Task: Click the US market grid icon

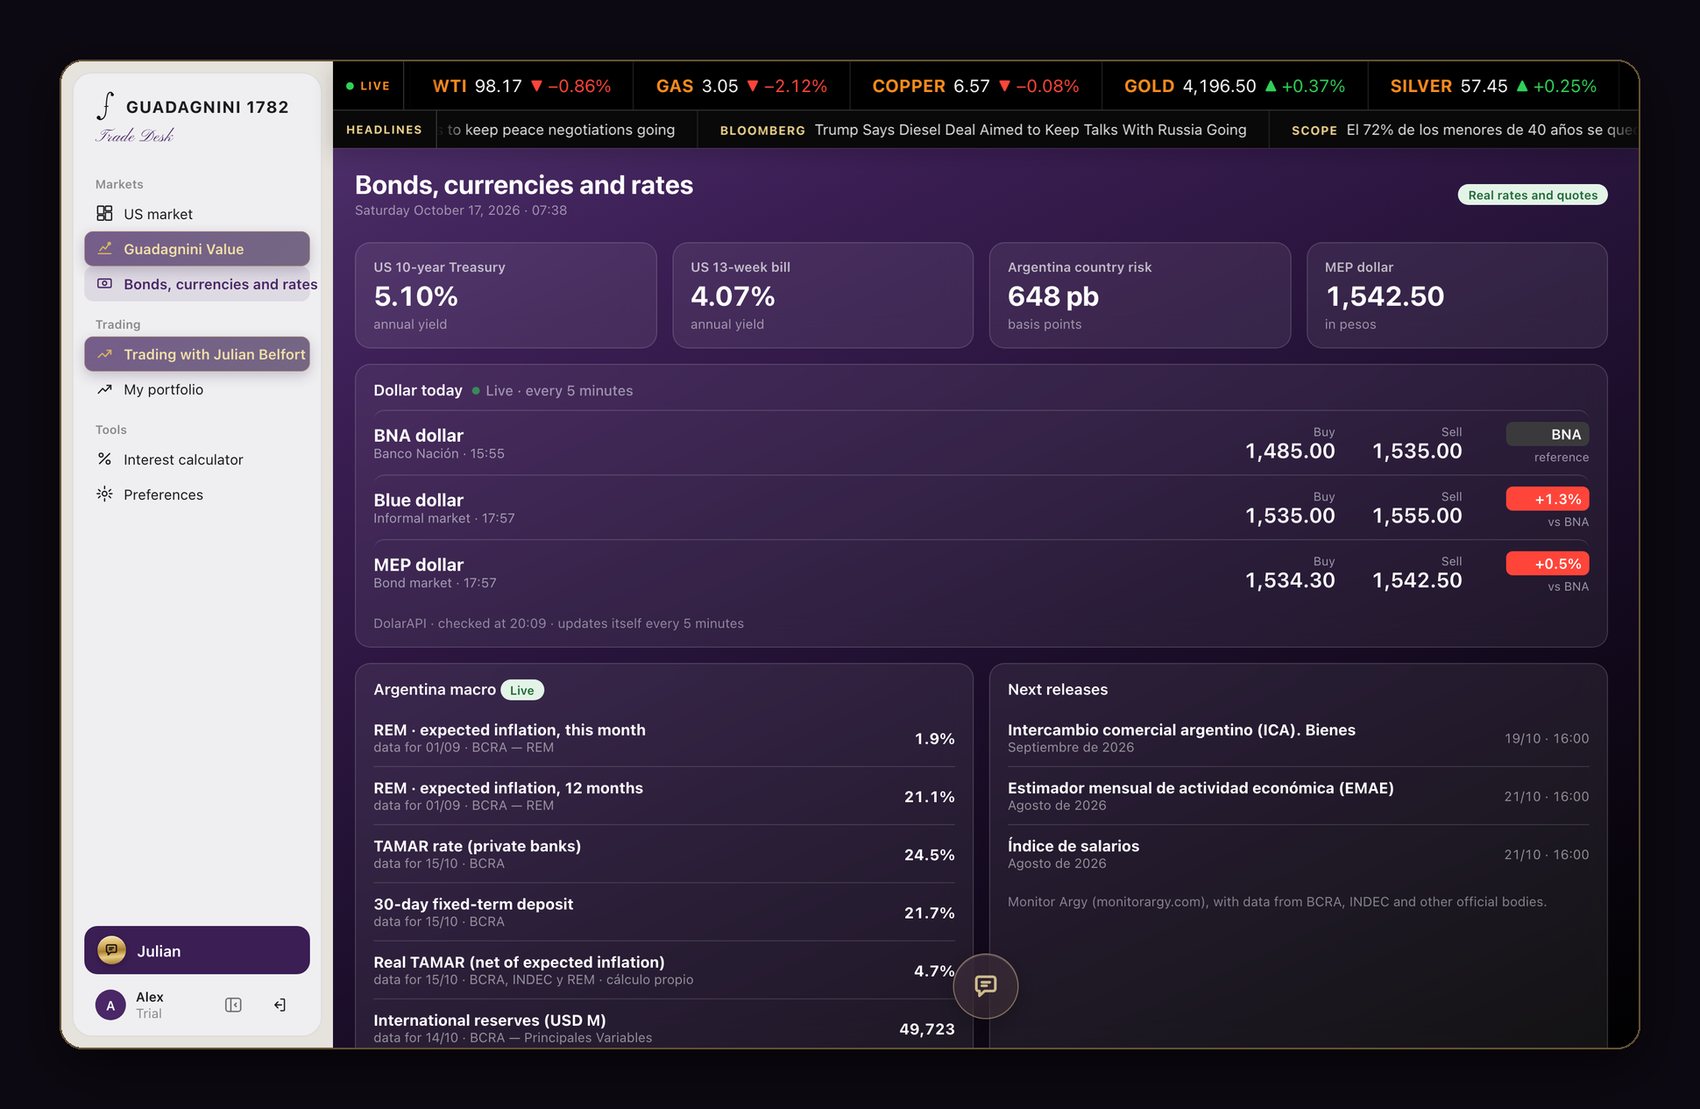Action: (104, 213)
